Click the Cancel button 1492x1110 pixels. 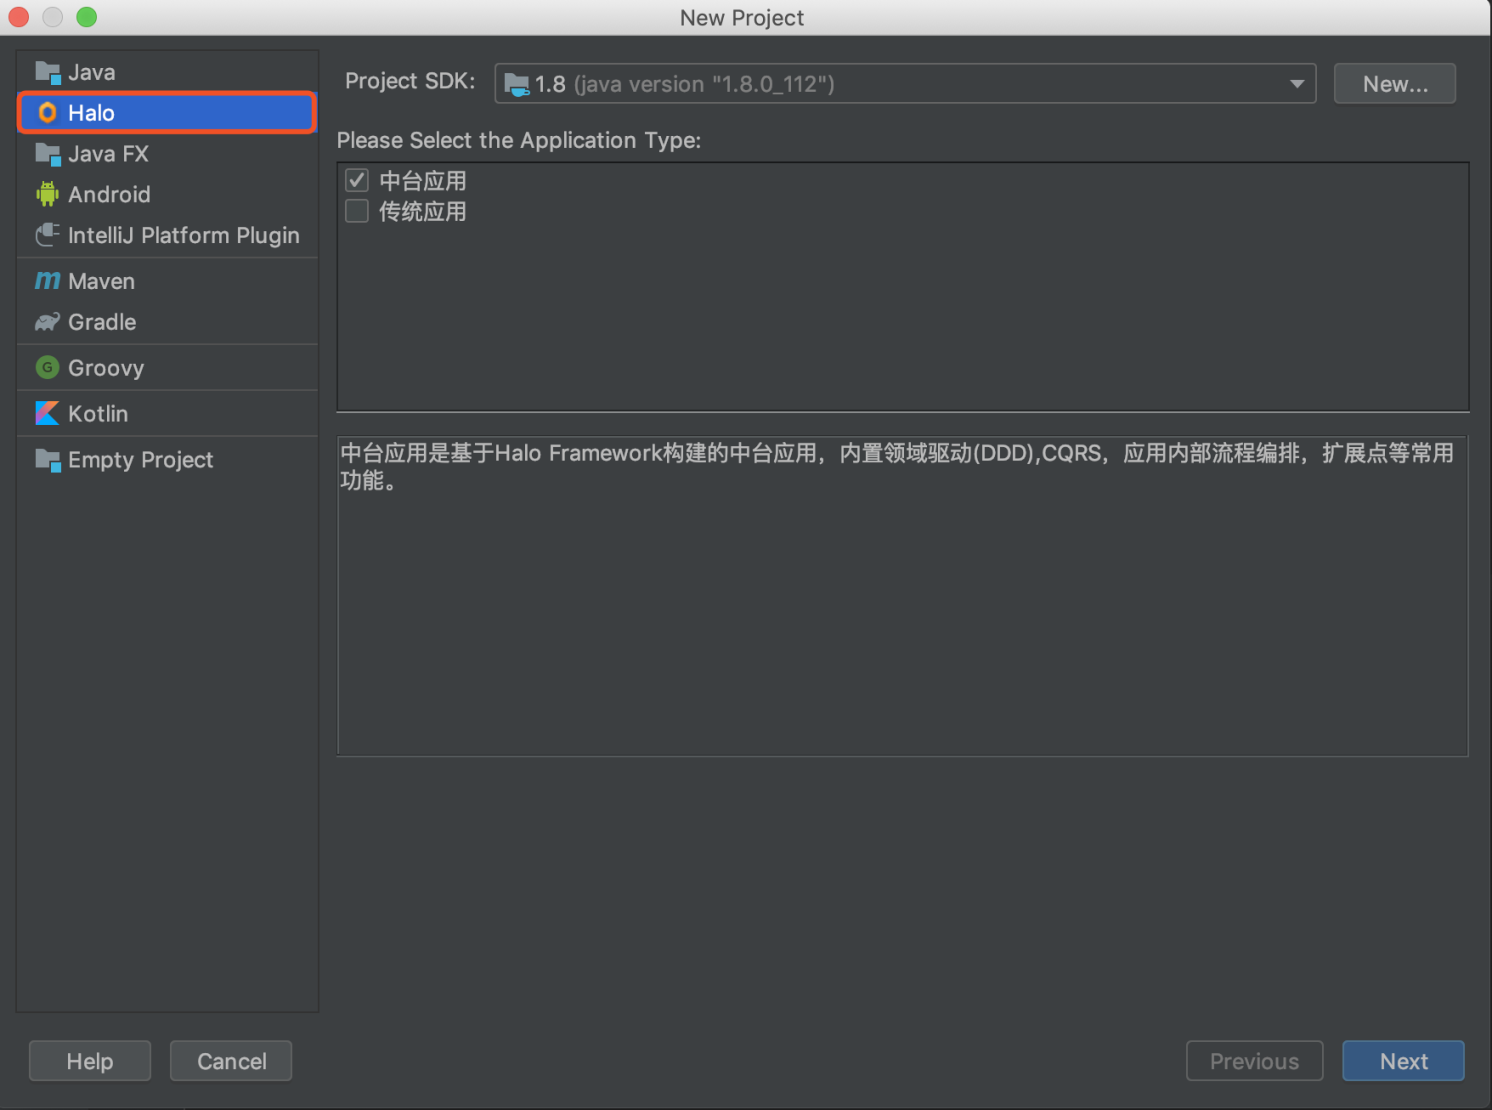click(231, 1061)
